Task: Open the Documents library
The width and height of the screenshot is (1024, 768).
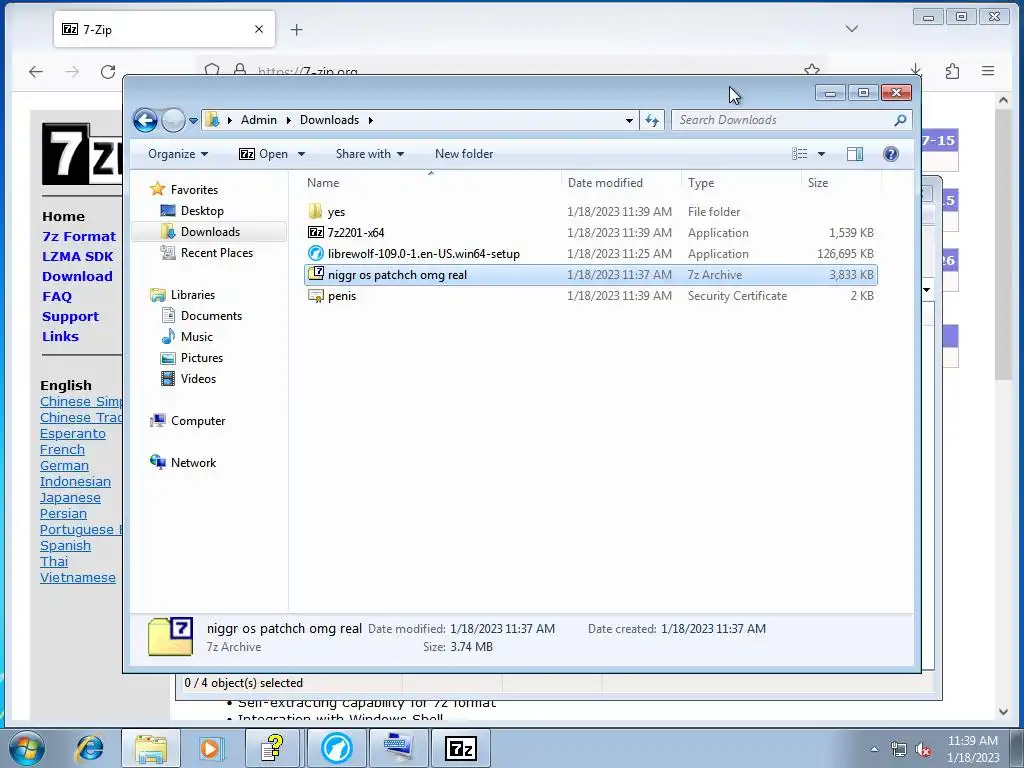Action: point(211,316)
